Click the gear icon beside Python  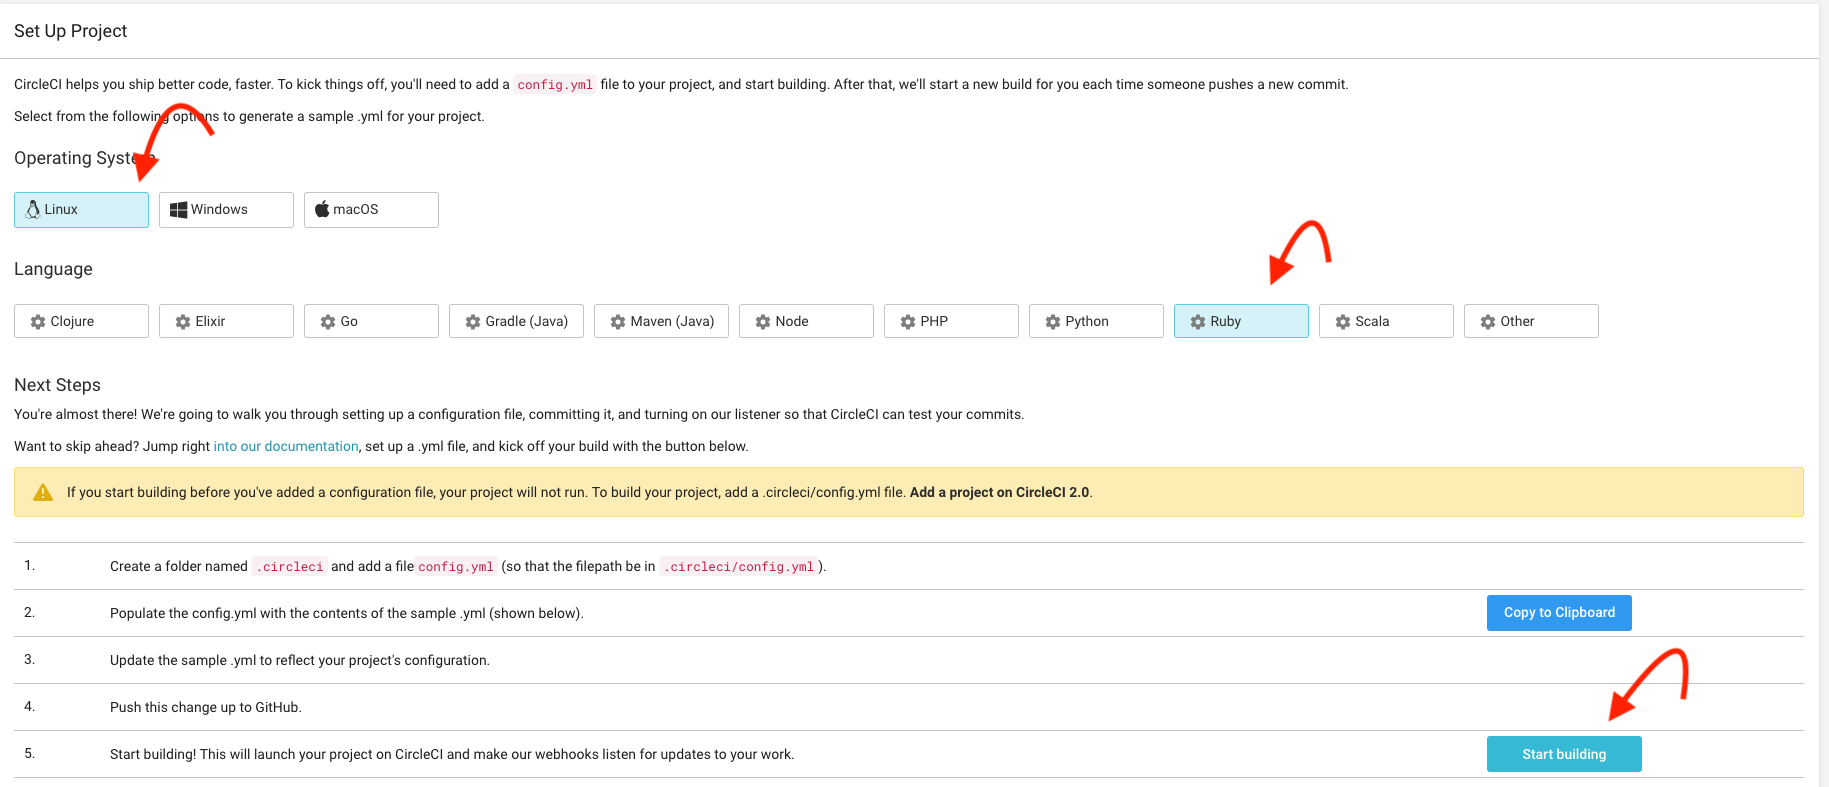(x=1053, y=322)
